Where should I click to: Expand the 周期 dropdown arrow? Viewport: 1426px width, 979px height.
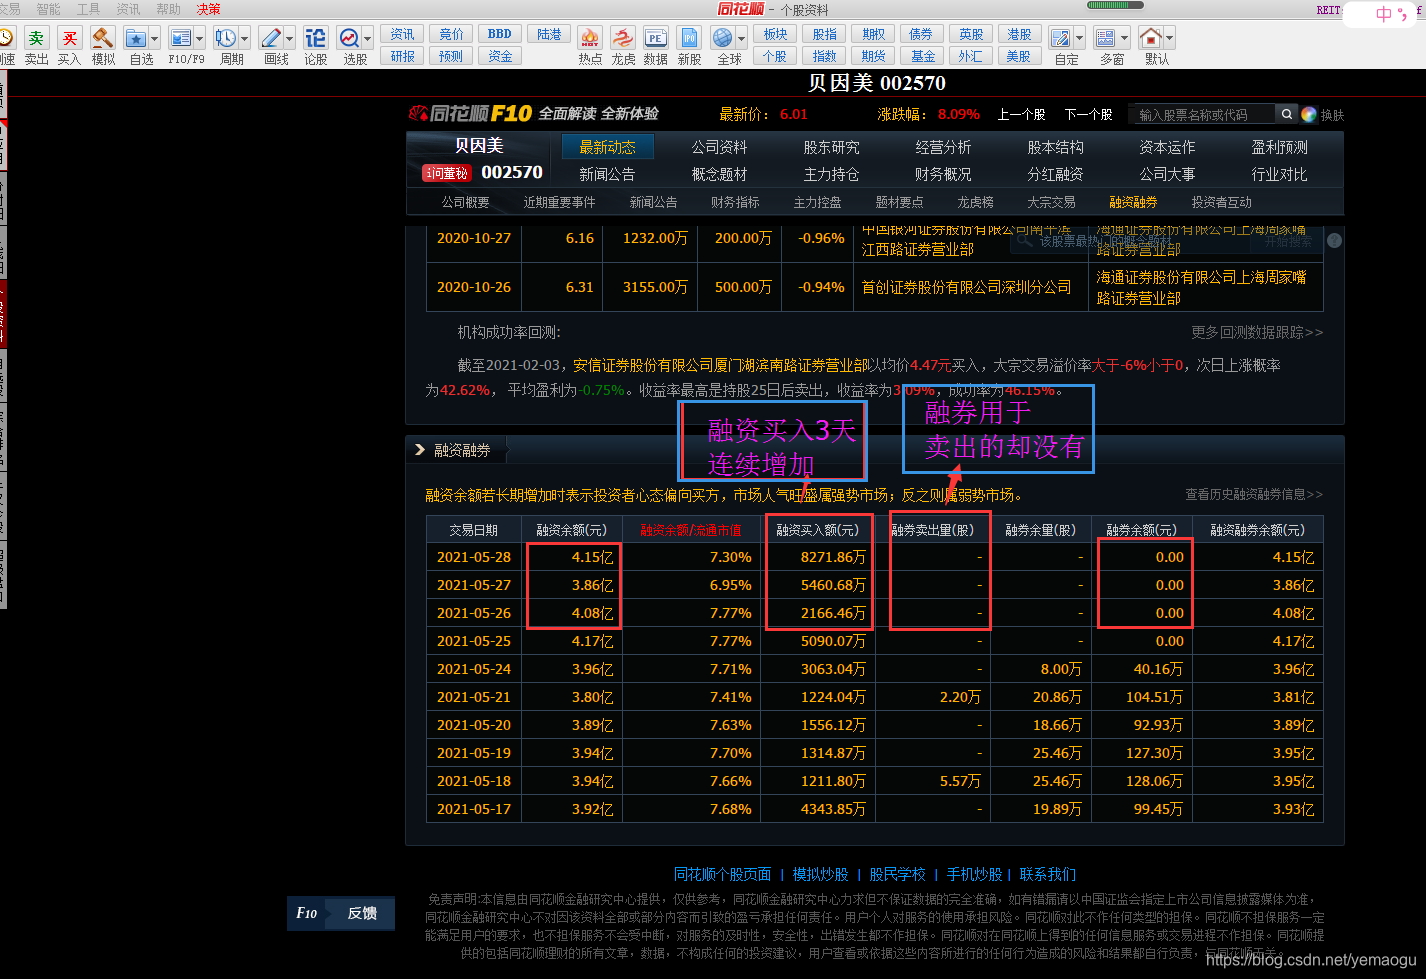244,39
